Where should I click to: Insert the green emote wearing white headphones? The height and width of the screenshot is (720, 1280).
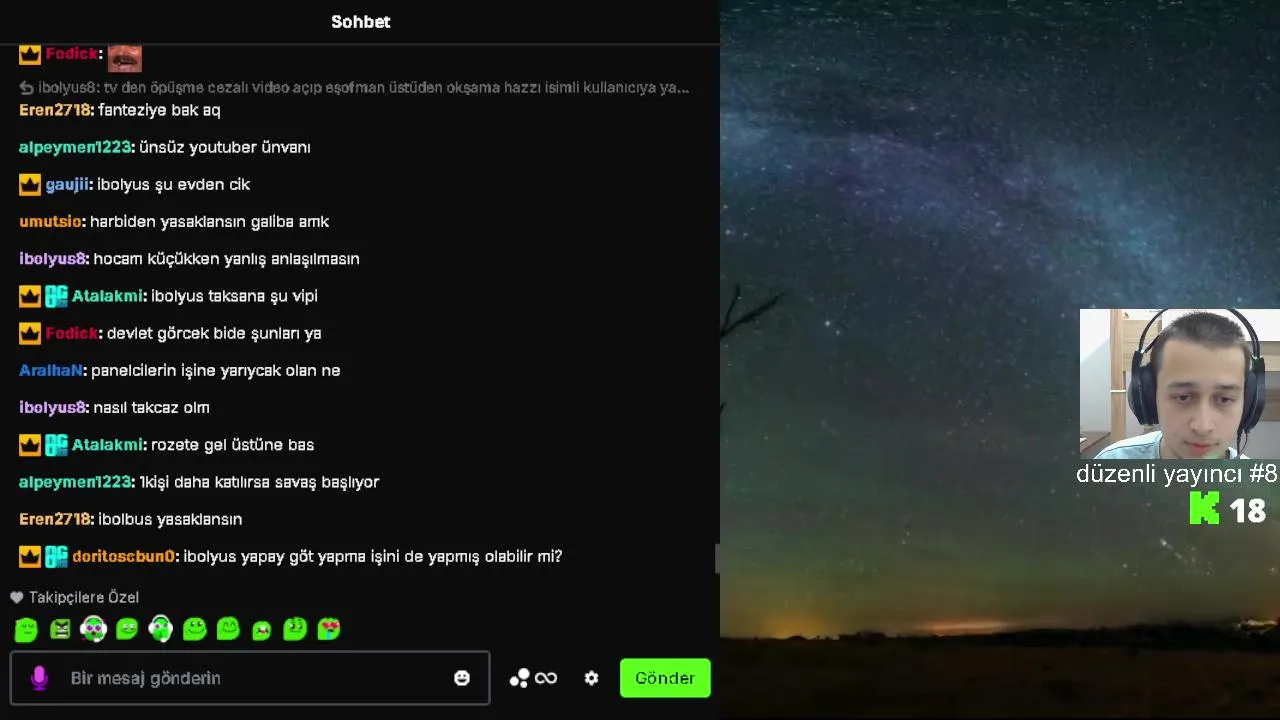[160, 629]
